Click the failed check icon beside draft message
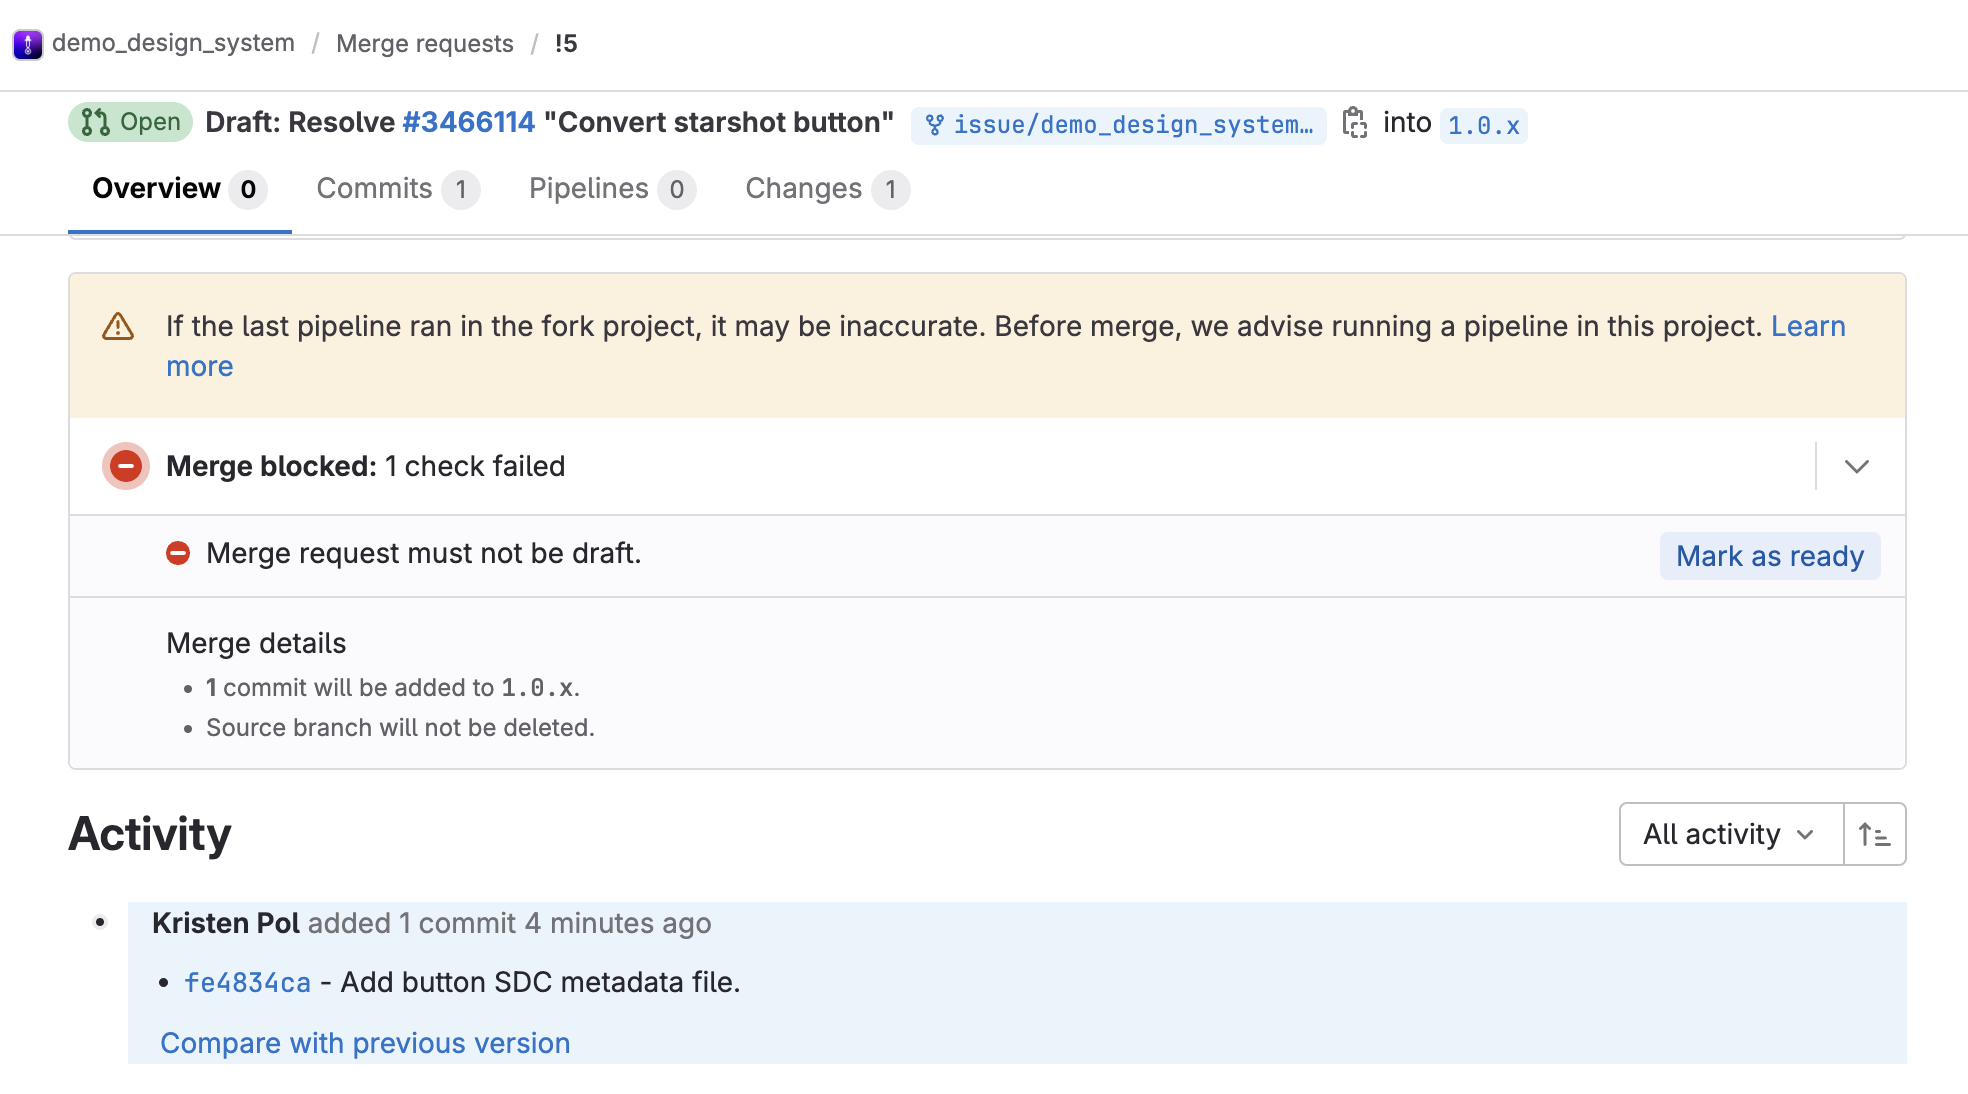 point(179,553)
